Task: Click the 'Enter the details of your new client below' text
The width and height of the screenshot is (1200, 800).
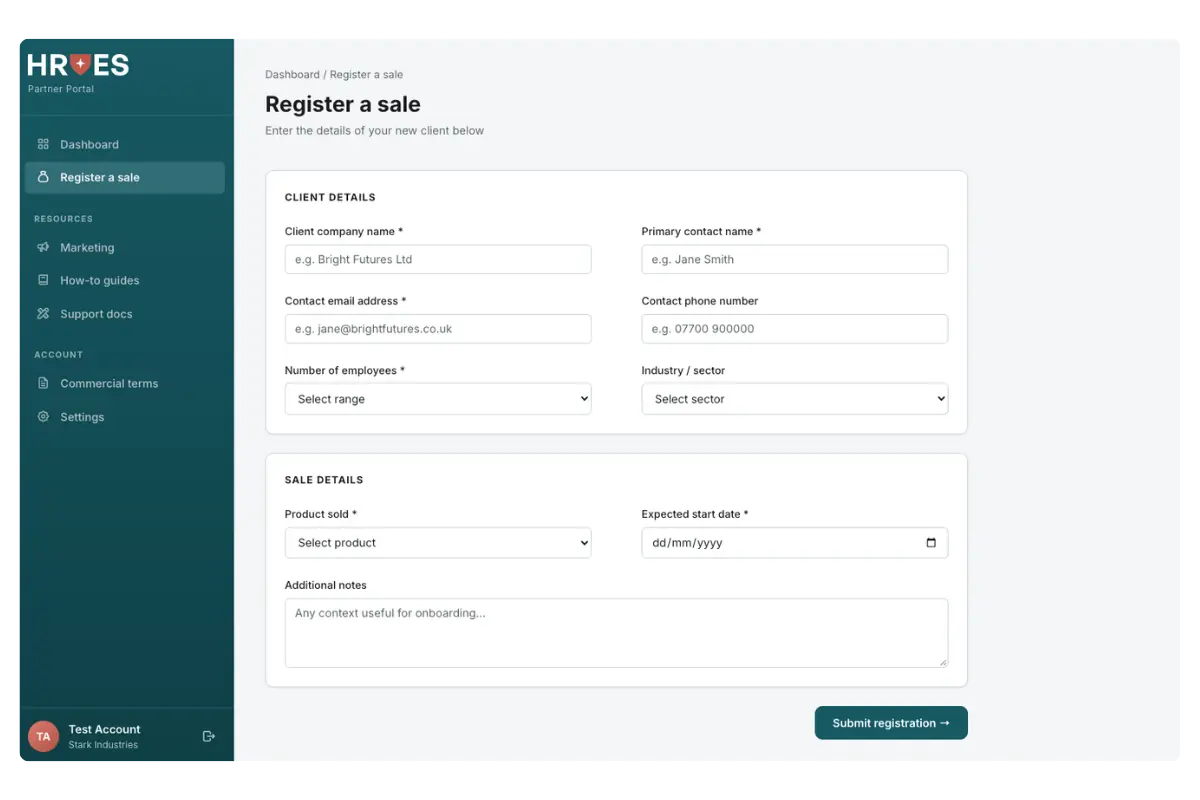Action: click(x=374, y=131)
